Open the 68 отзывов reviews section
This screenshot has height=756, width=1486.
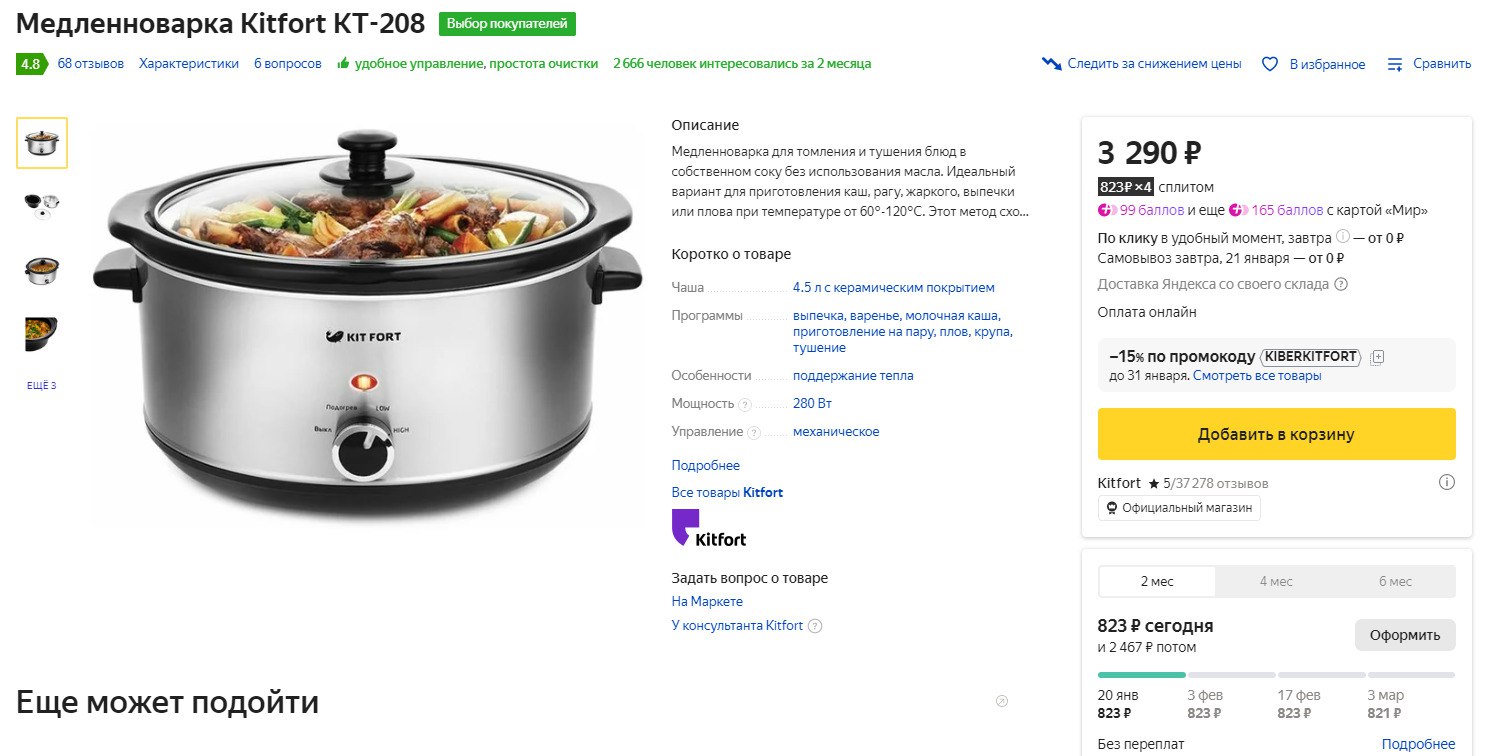pos(91,64)
